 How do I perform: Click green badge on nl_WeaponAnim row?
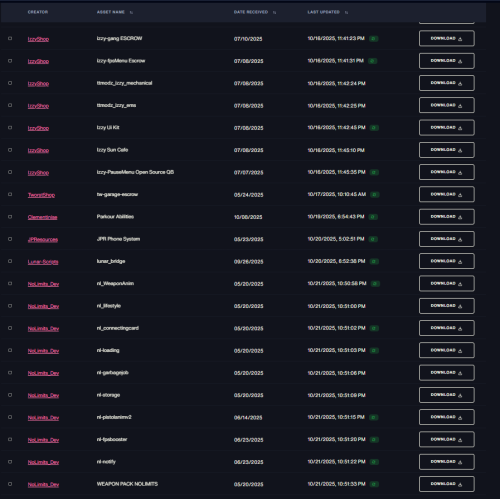tap(375, 284)
